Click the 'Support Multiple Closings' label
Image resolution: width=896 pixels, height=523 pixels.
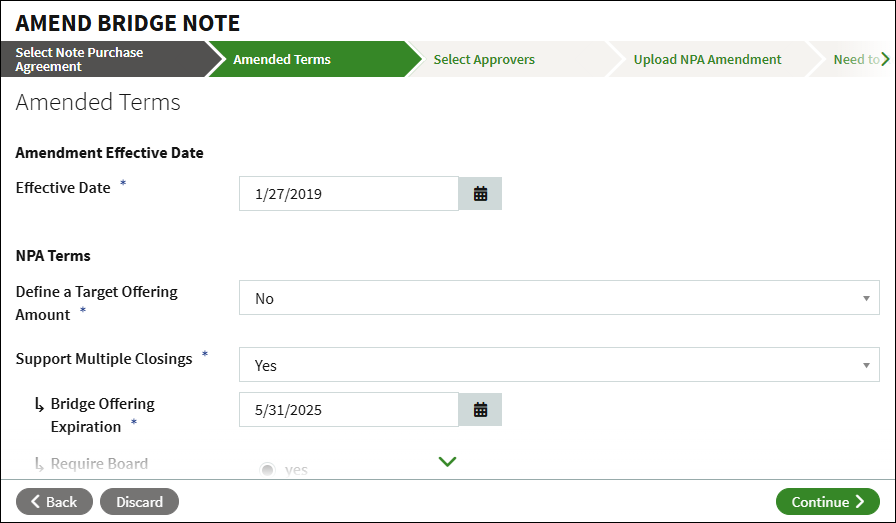click(x=104, y=358)
